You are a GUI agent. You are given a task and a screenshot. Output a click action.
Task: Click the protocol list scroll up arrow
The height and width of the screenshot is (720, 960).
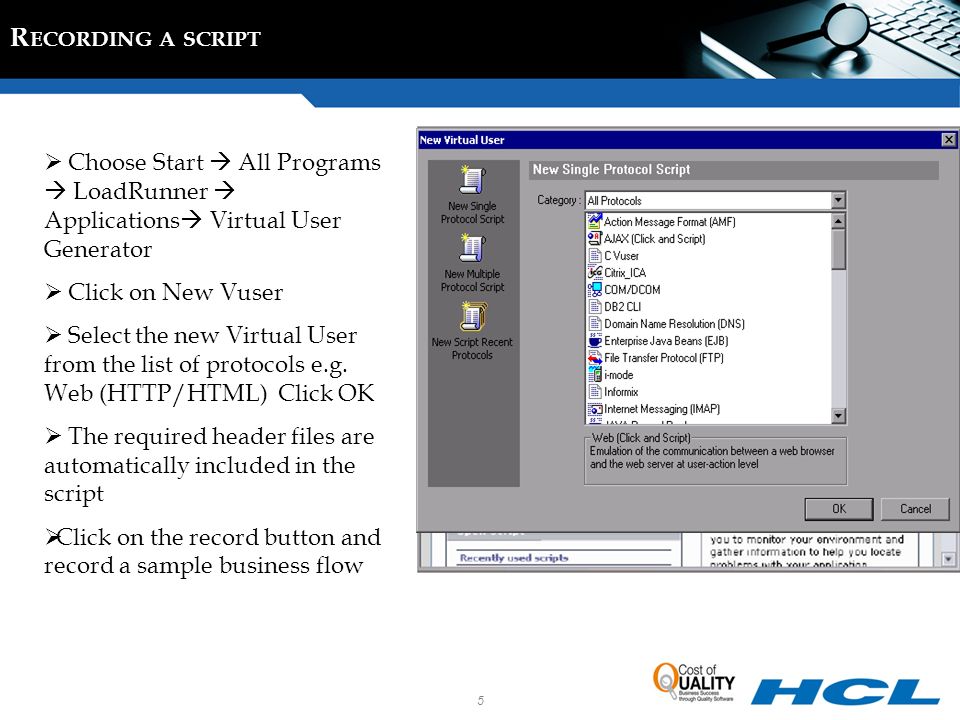(x=838, y=220)
